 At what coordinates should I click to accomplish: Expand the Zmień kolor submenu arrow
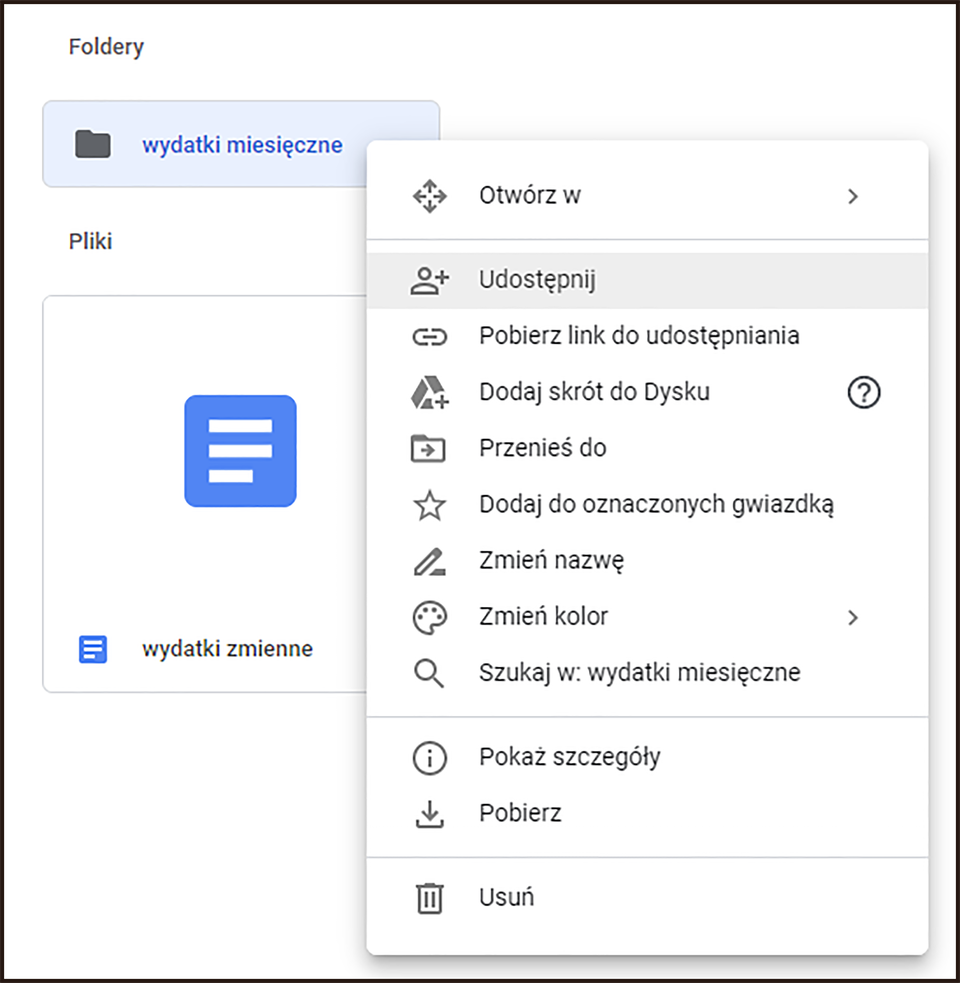click(x=853, y=617)
